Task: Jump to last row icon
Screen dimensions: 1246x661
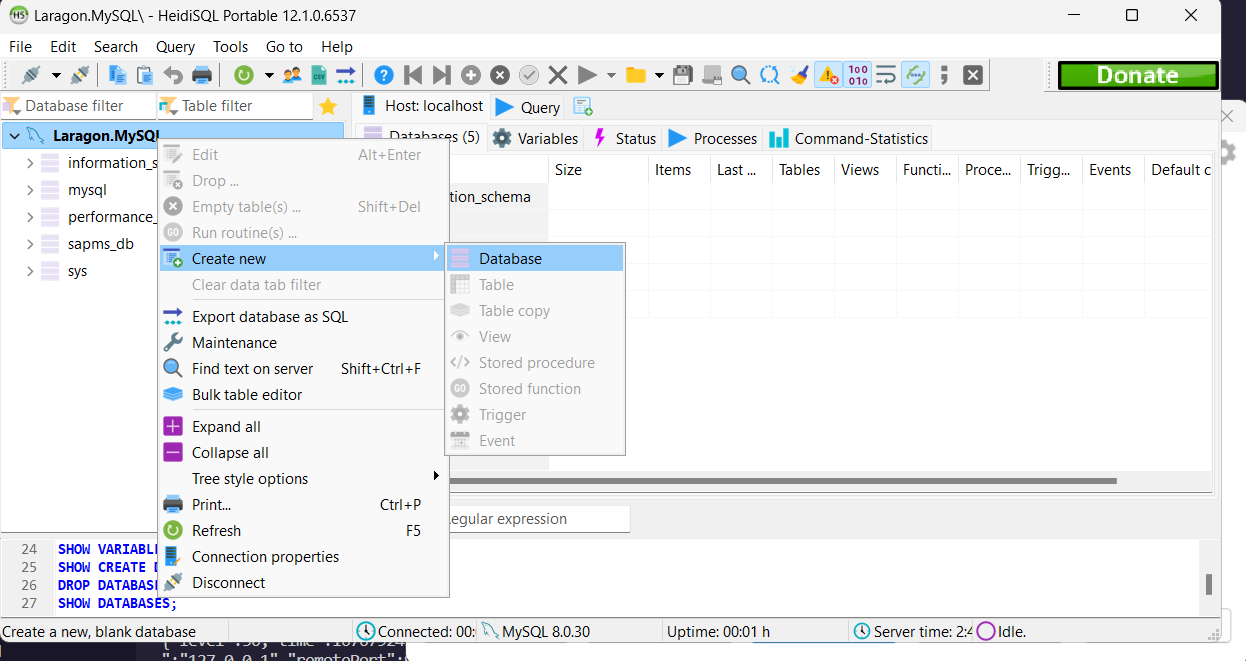Action: pyautogui.click(x=441, y=75)
